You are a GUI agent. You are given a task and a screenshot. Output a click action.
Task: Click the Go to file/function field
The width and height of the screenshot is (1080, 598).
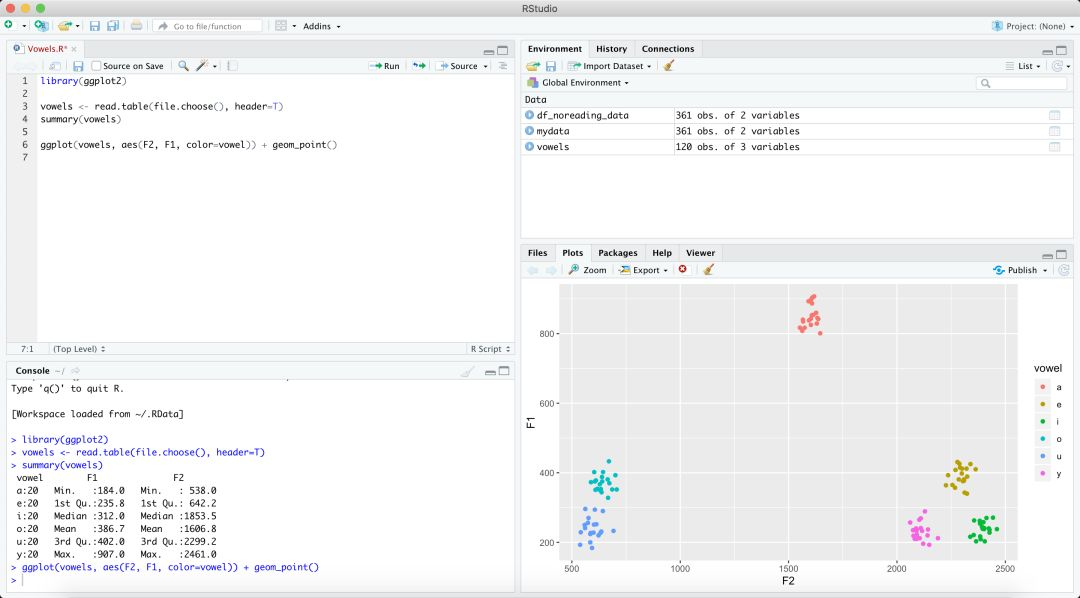click(x=208, y=26)
